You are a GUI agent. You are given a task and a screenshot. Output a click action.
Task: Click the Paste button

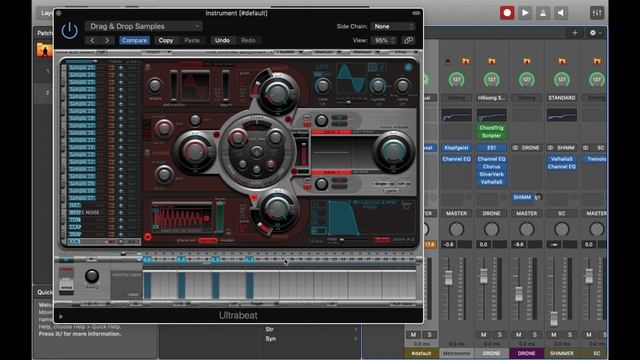[192, 40]
